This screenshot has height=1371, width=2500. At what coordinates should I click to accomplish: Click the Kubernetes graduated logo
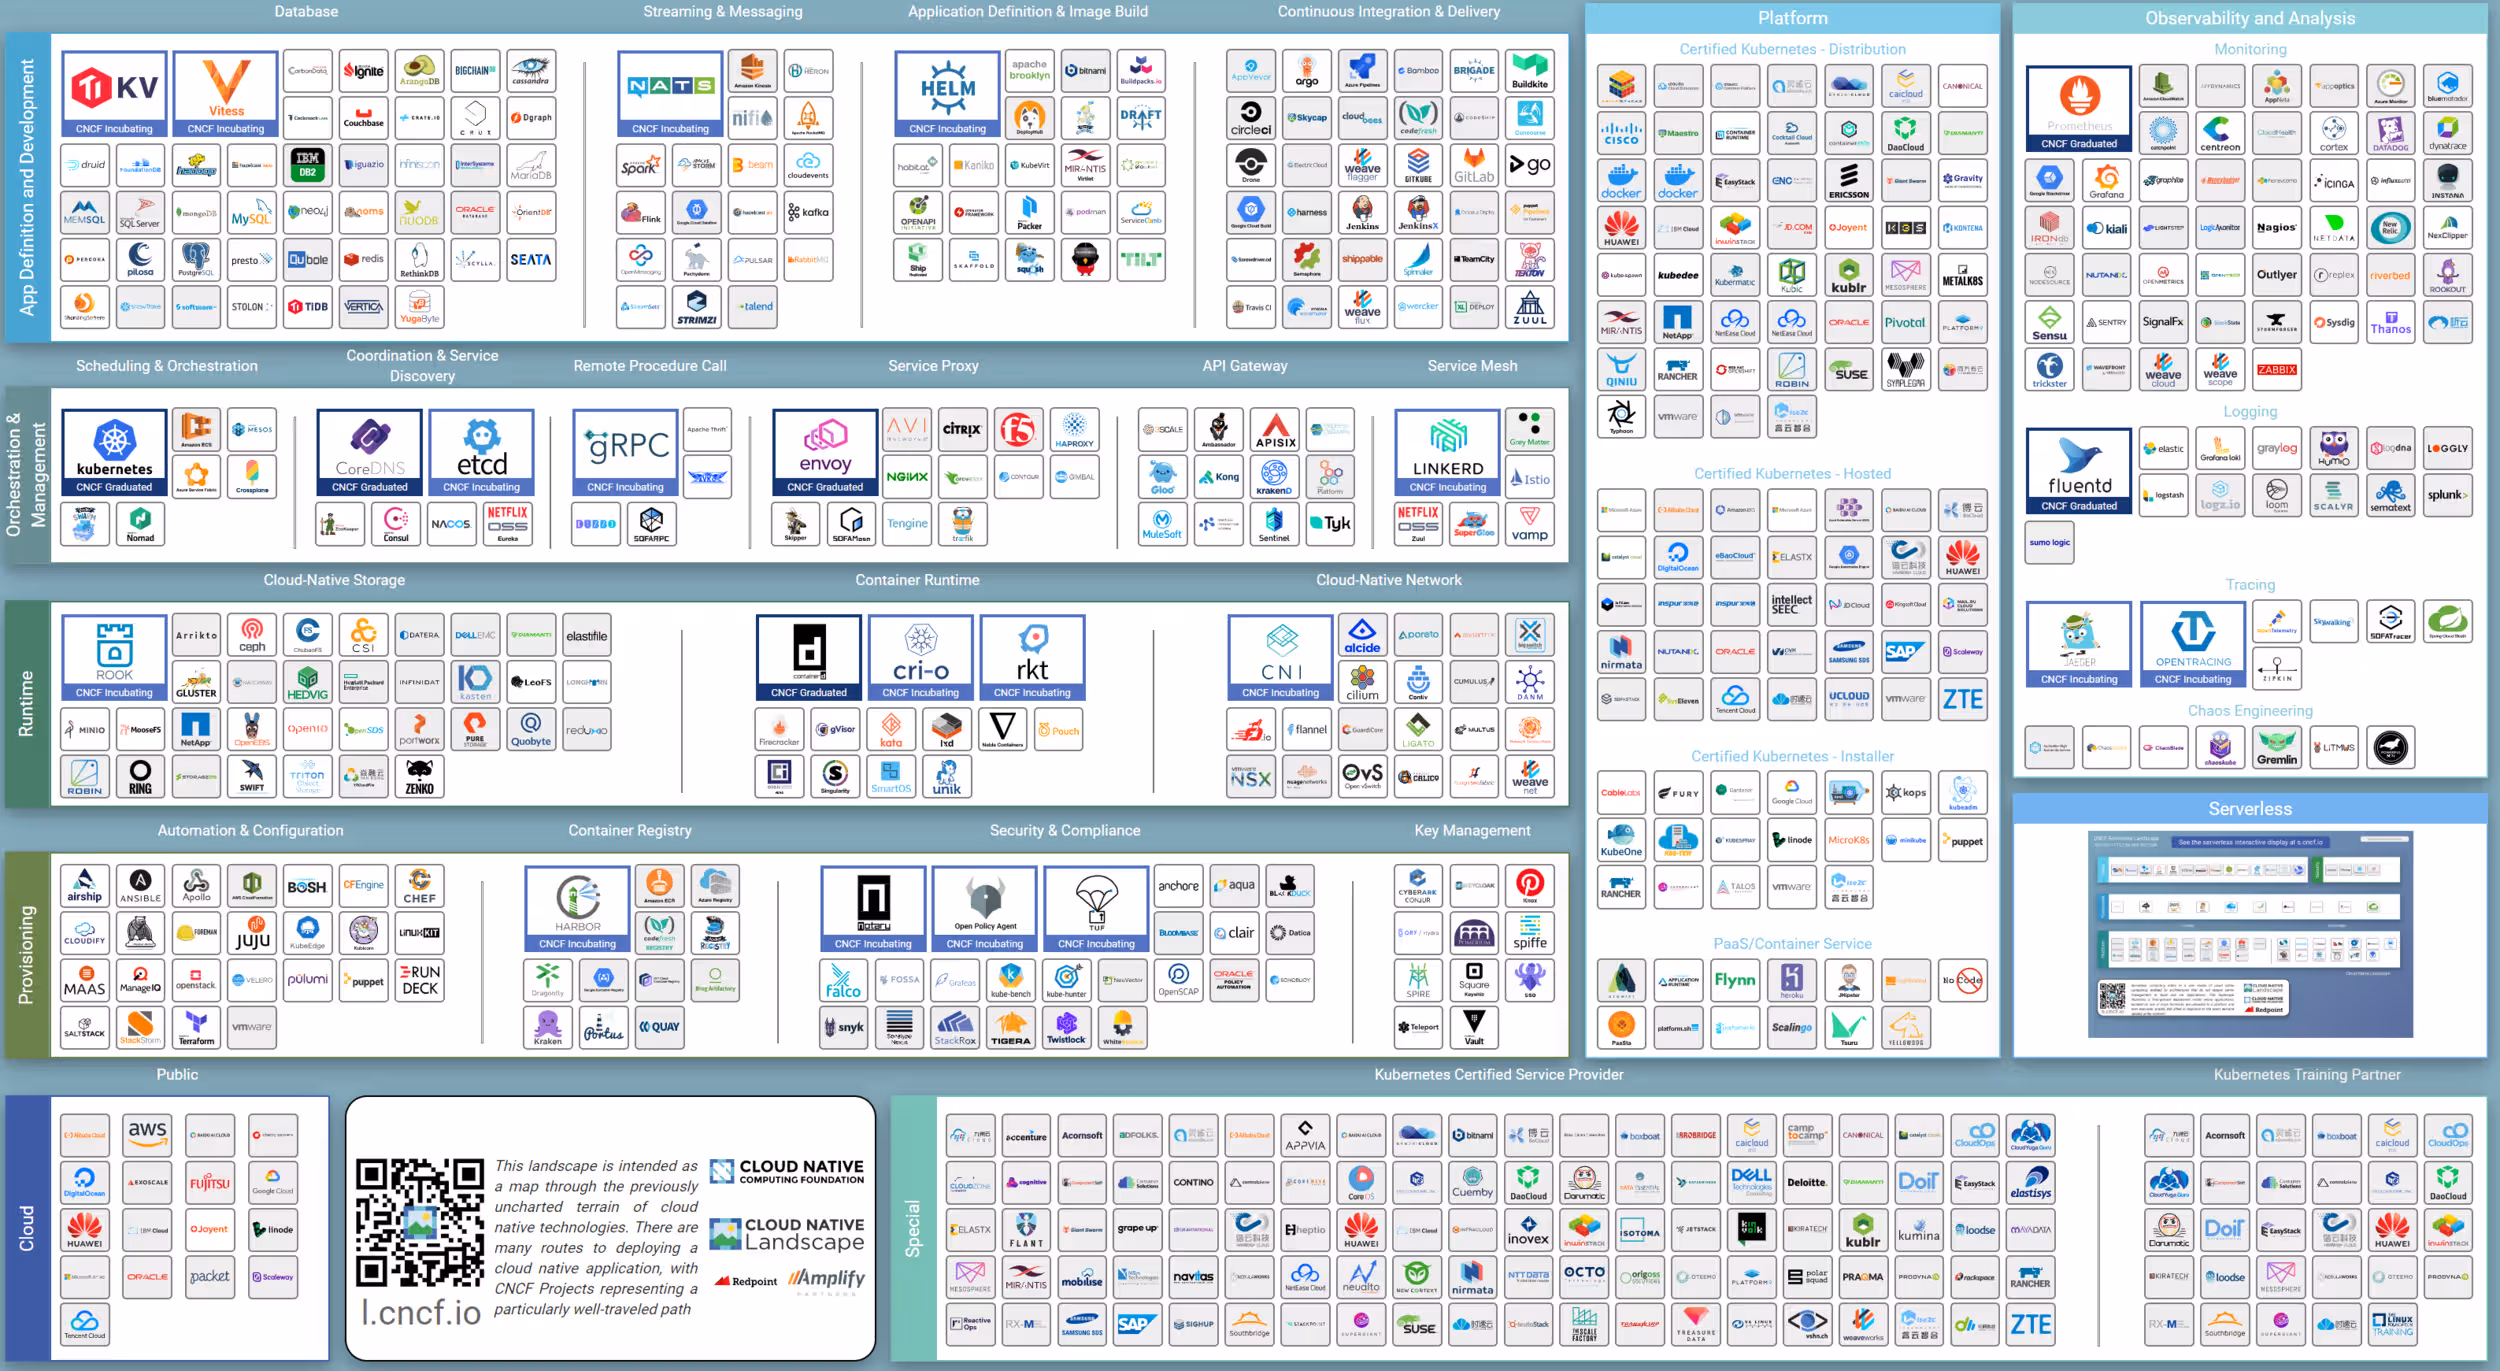114,452
